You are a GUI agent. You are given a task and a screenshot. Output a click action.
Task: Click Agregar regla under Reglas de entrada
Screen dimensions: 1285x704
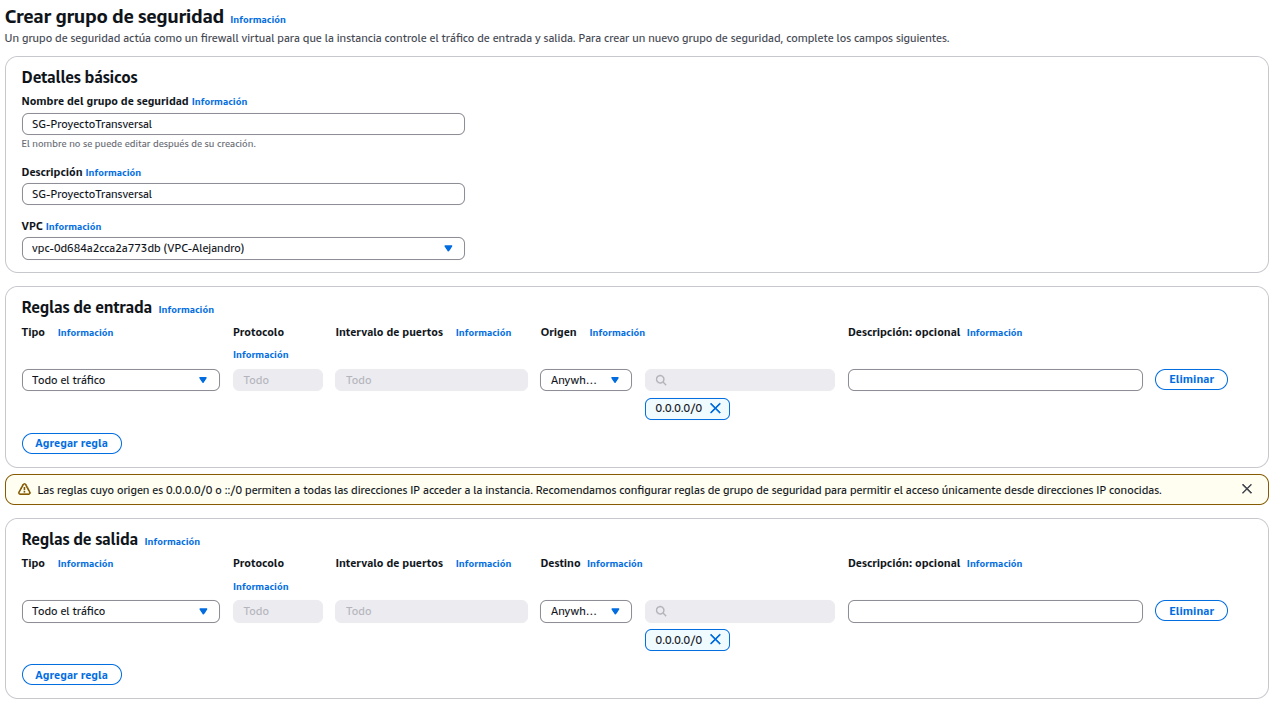click(x=72, y=443)
